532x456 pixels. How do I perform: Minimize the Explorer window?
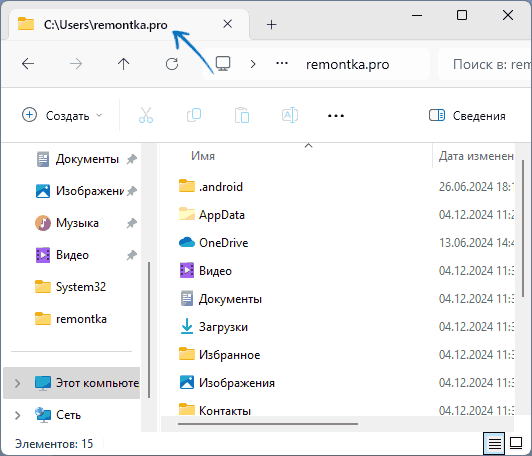point(417,15)
